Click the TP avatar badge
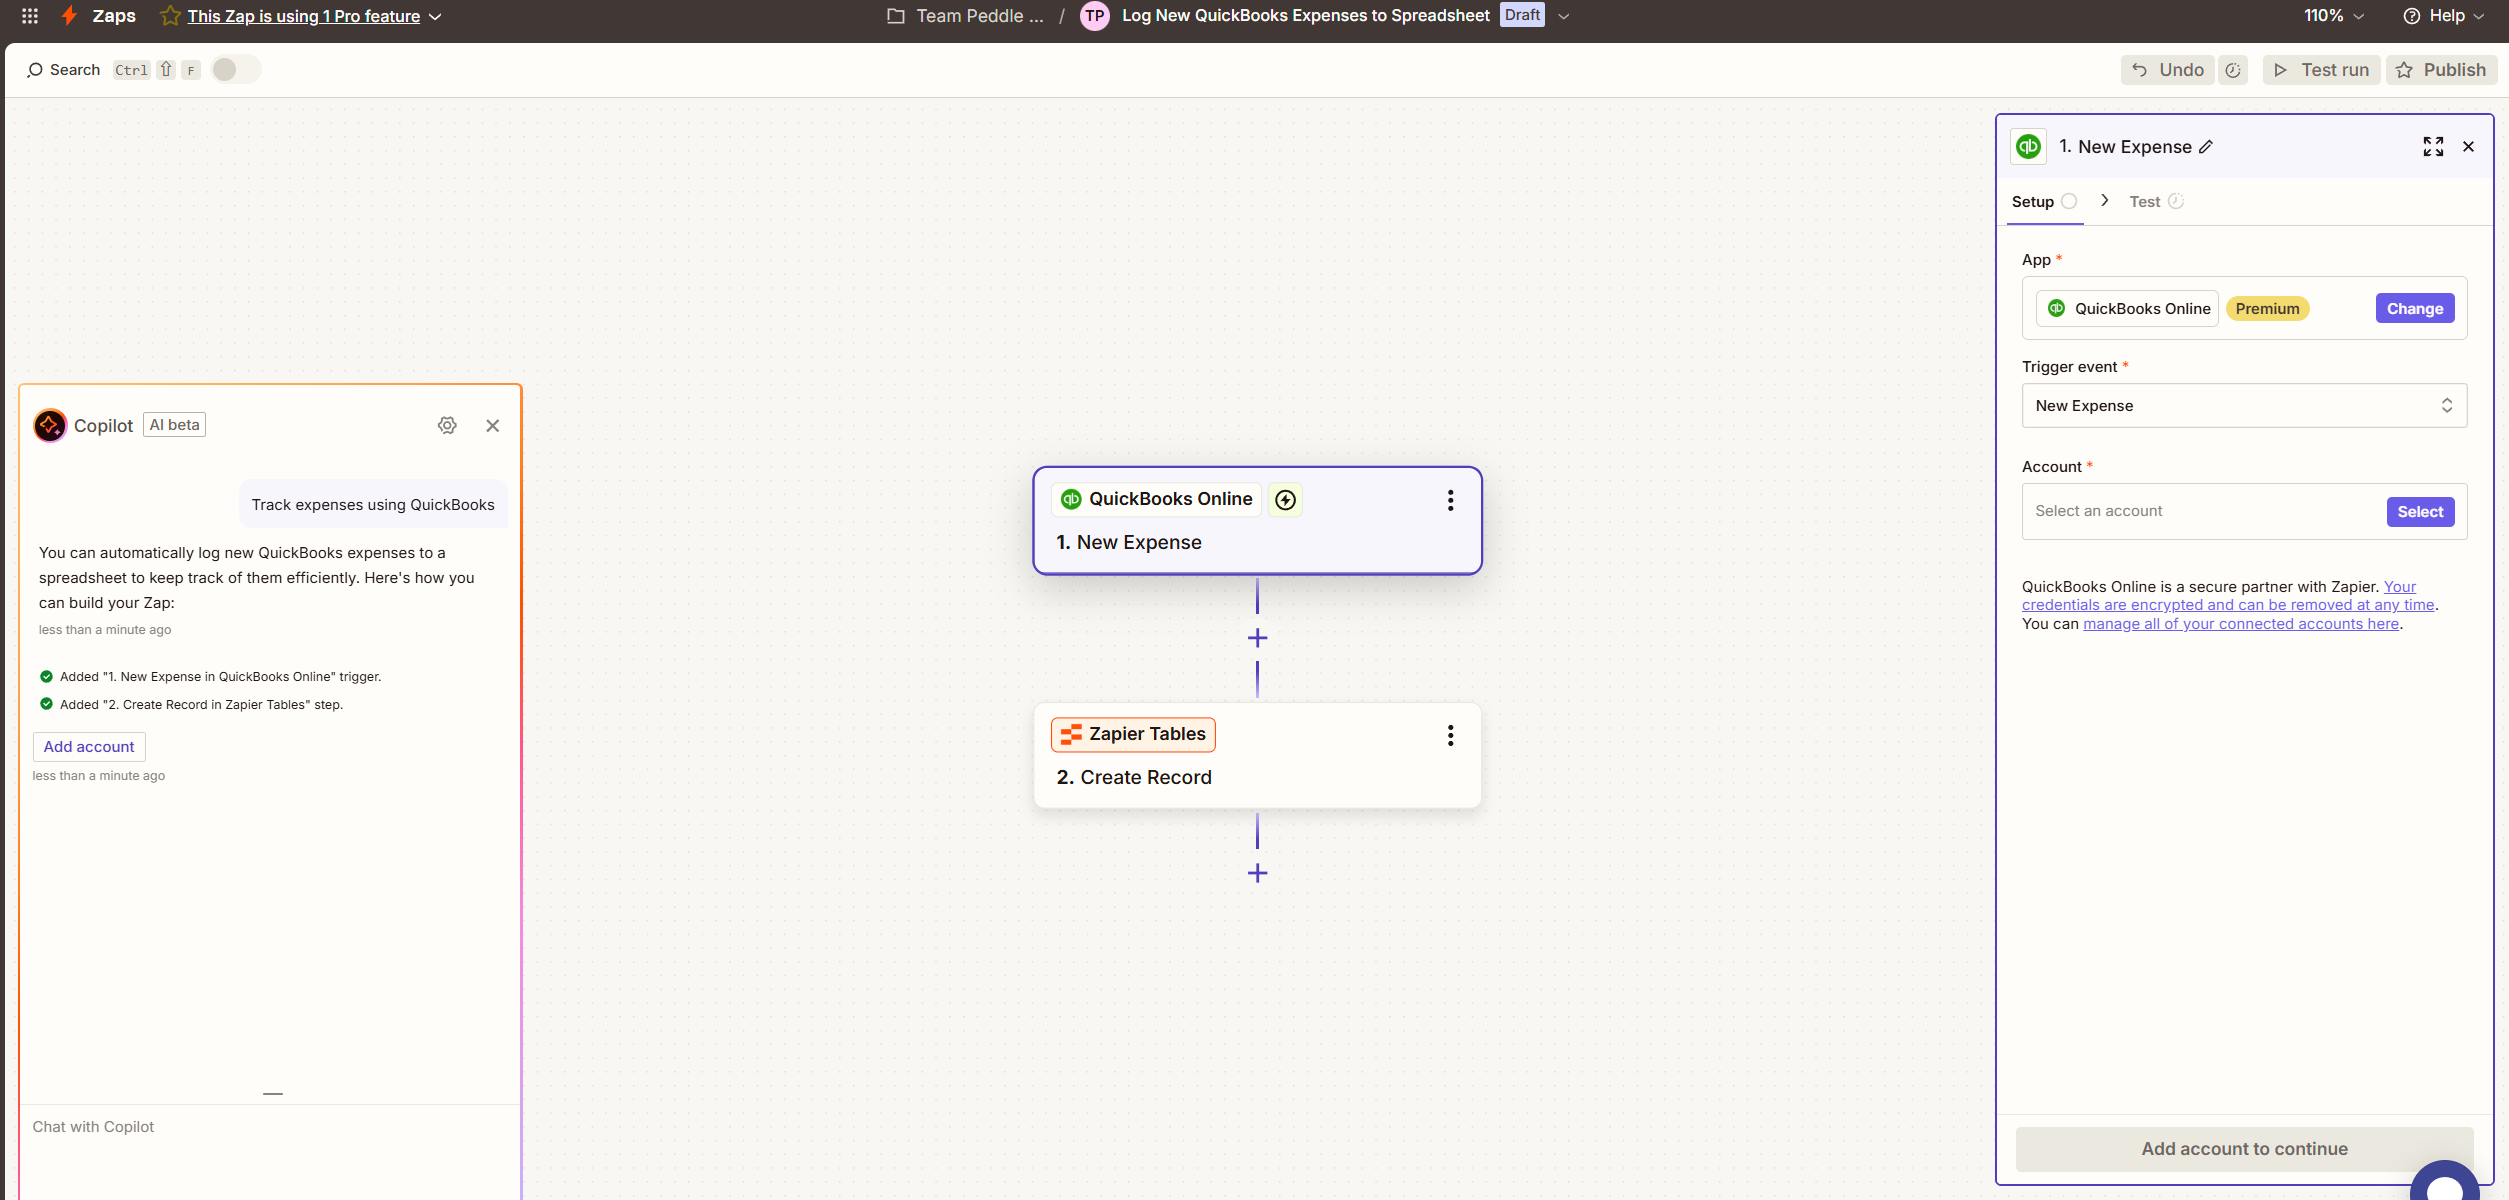 [1095, 16]
